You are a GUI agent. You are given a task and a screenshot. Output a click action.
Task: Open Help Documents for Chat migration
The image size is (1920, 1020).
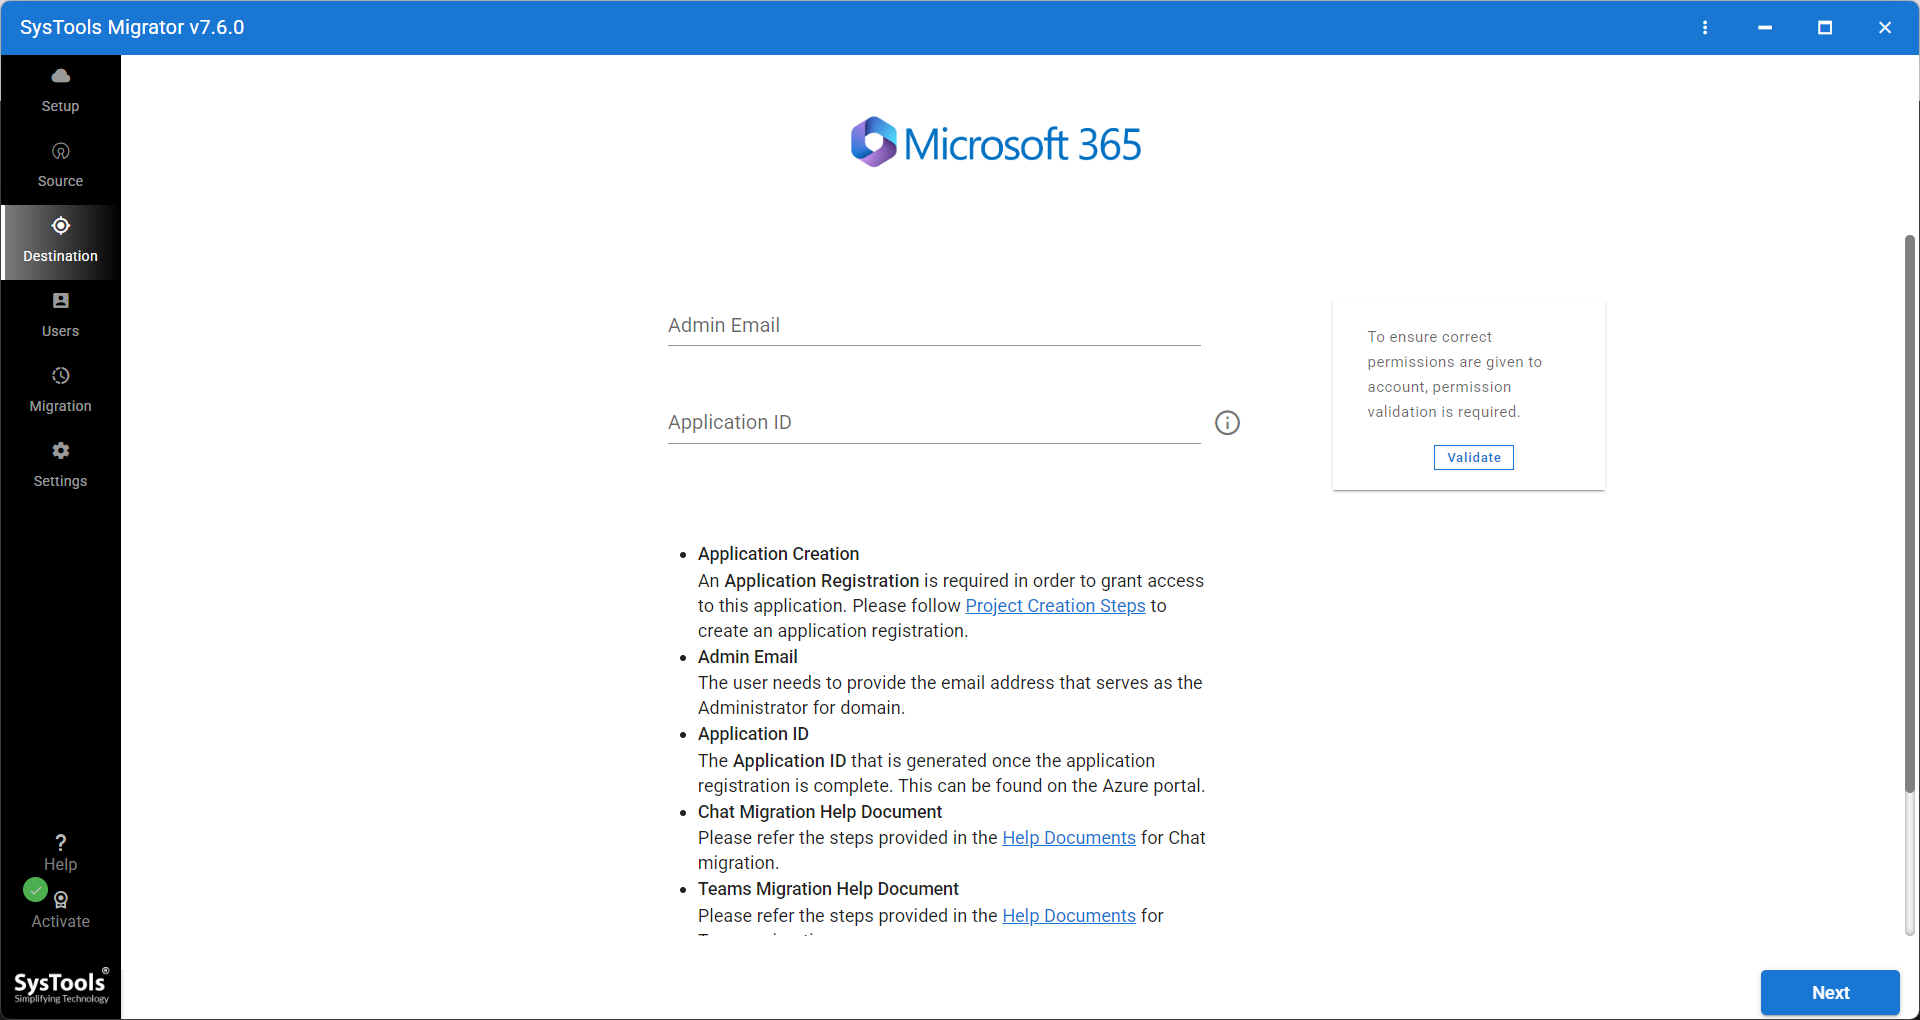[x=1068, y=837]
